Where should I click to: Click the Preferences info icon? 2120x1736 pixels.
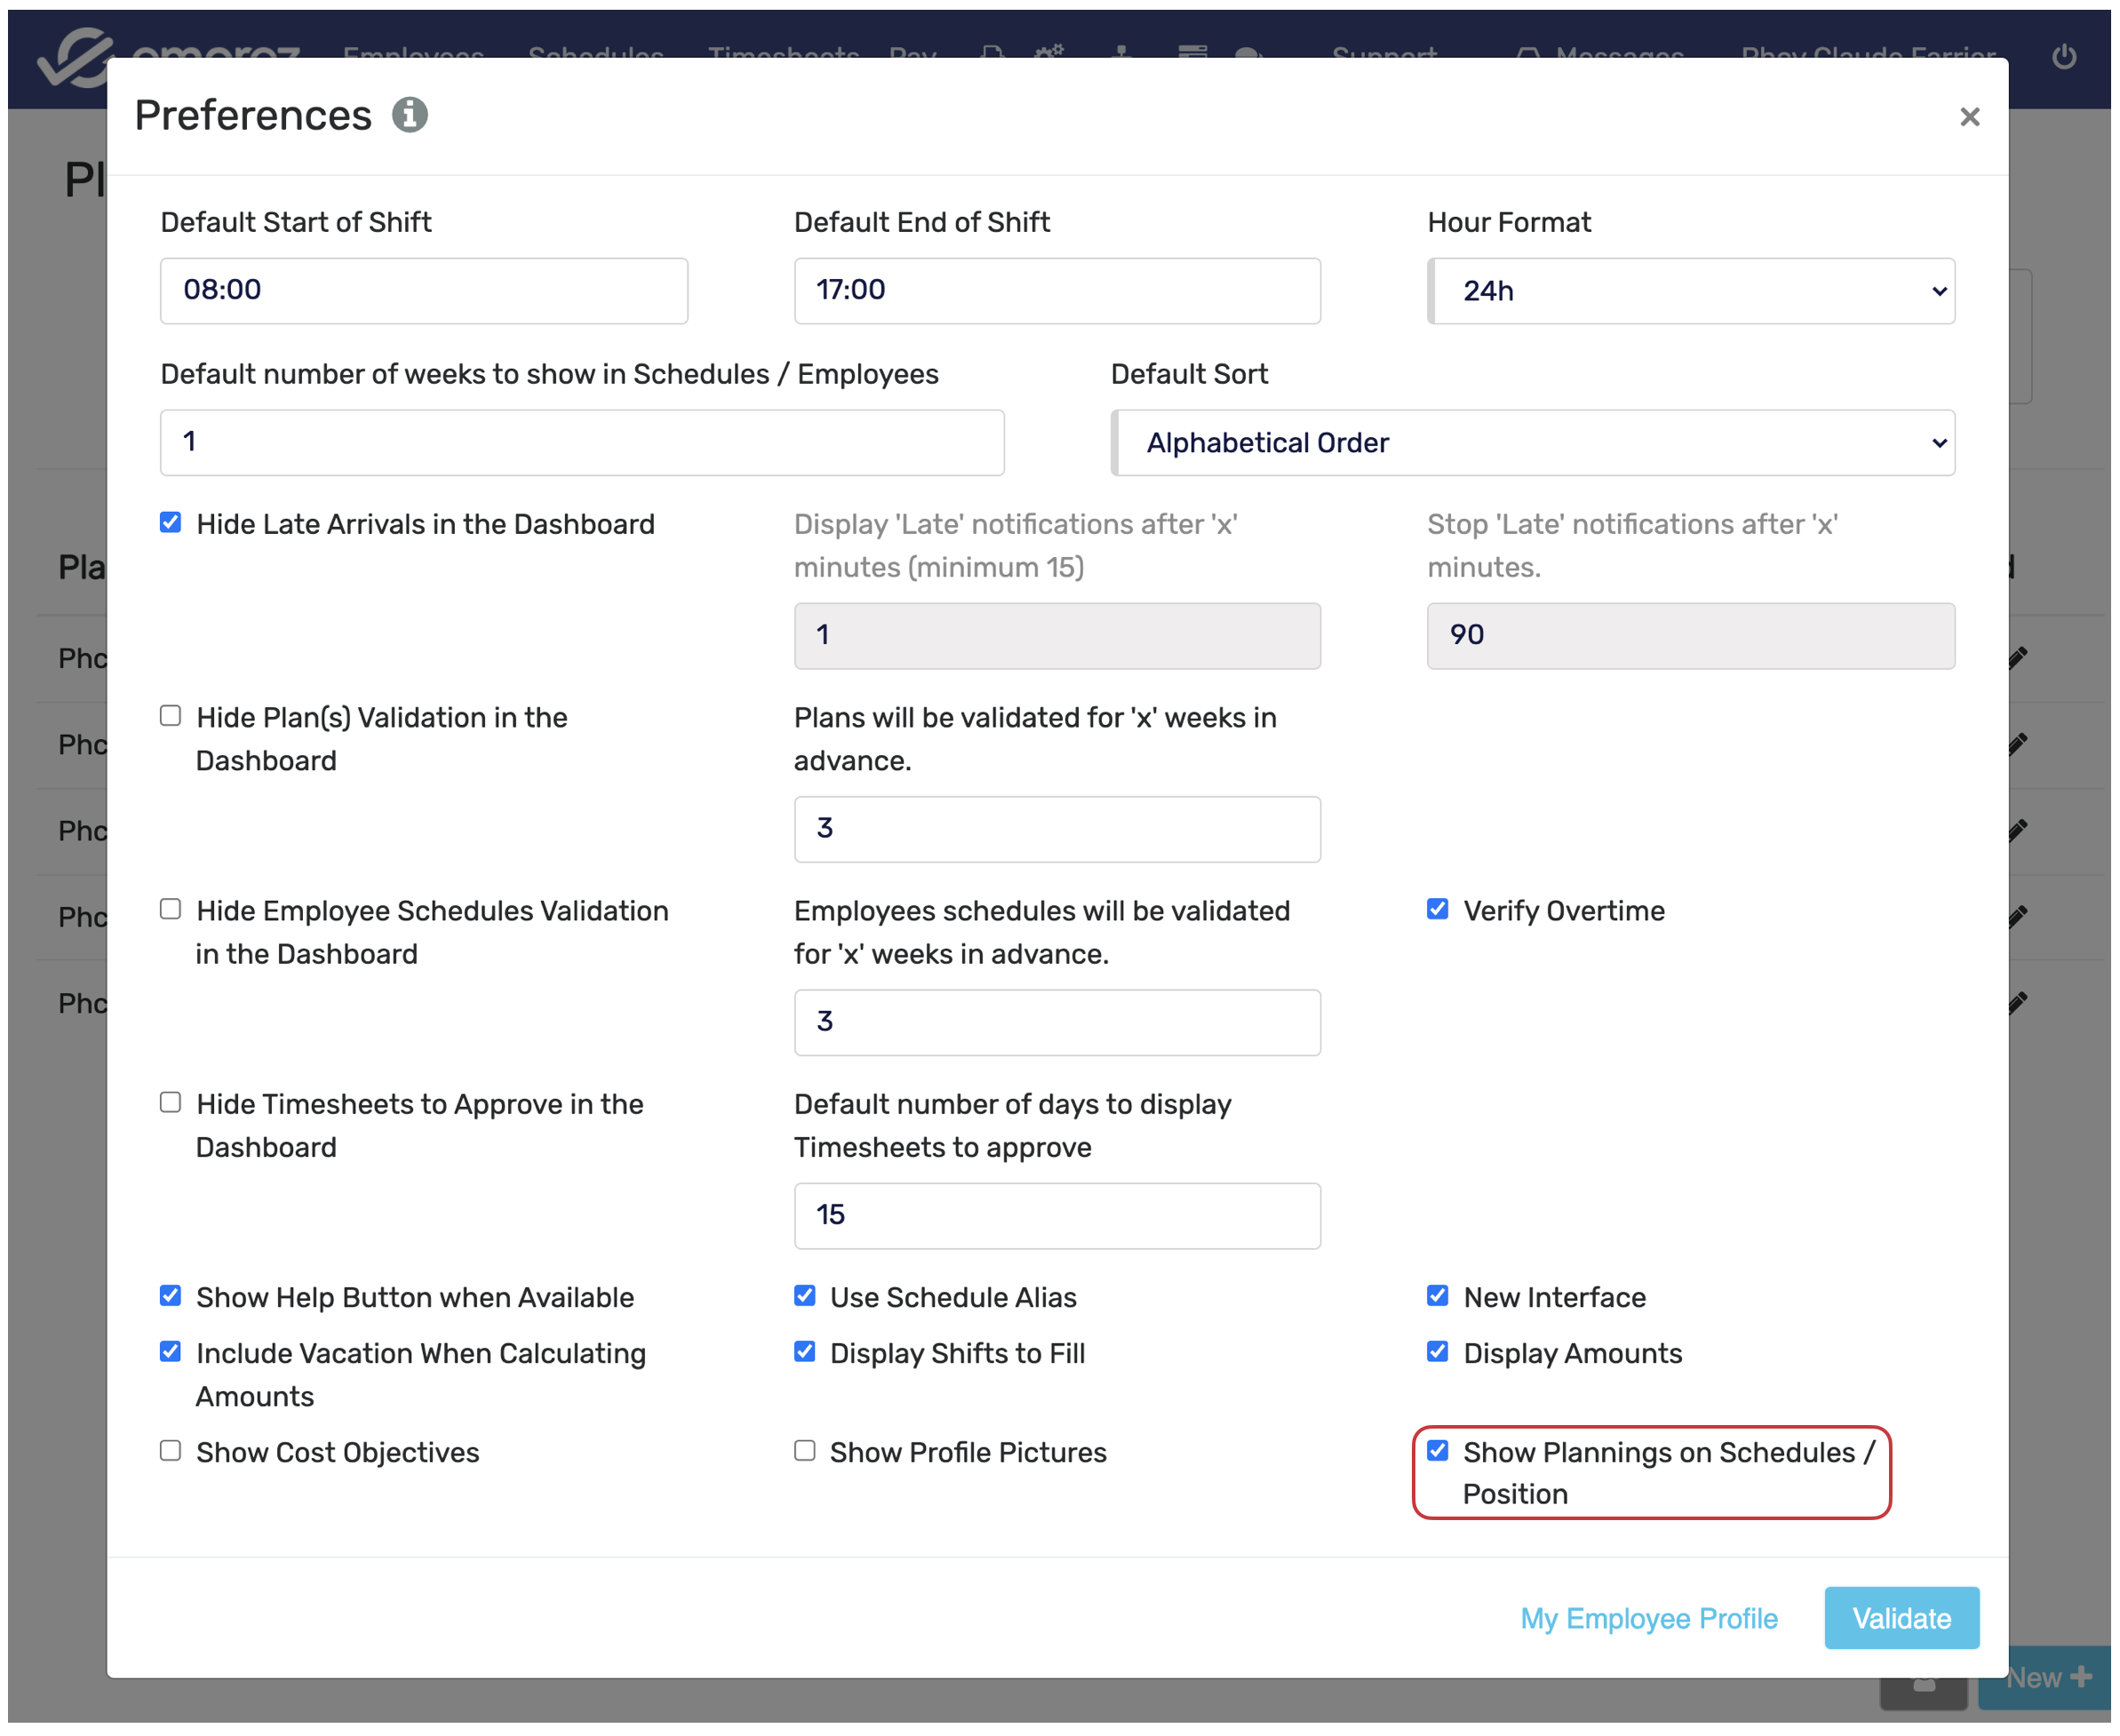pyautogui.click(x=409, y=115)
